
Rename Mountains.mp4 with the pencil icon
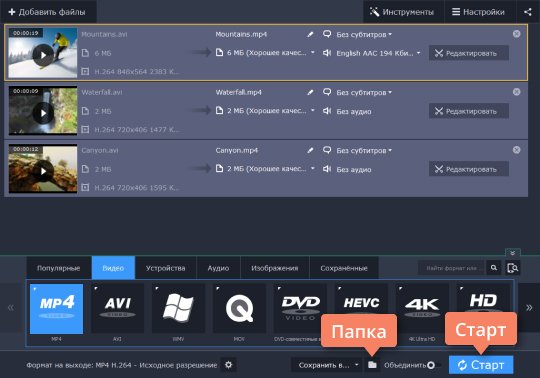[x=310, y=34]
